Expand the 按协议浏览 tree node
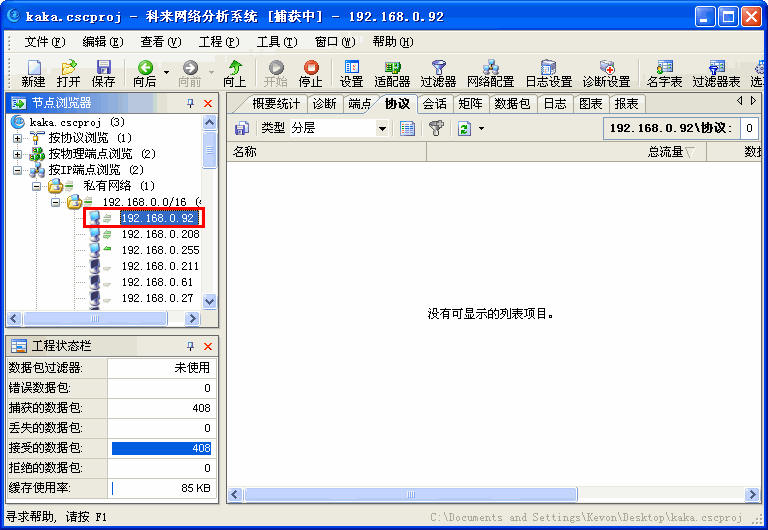 tap(18, 139)
